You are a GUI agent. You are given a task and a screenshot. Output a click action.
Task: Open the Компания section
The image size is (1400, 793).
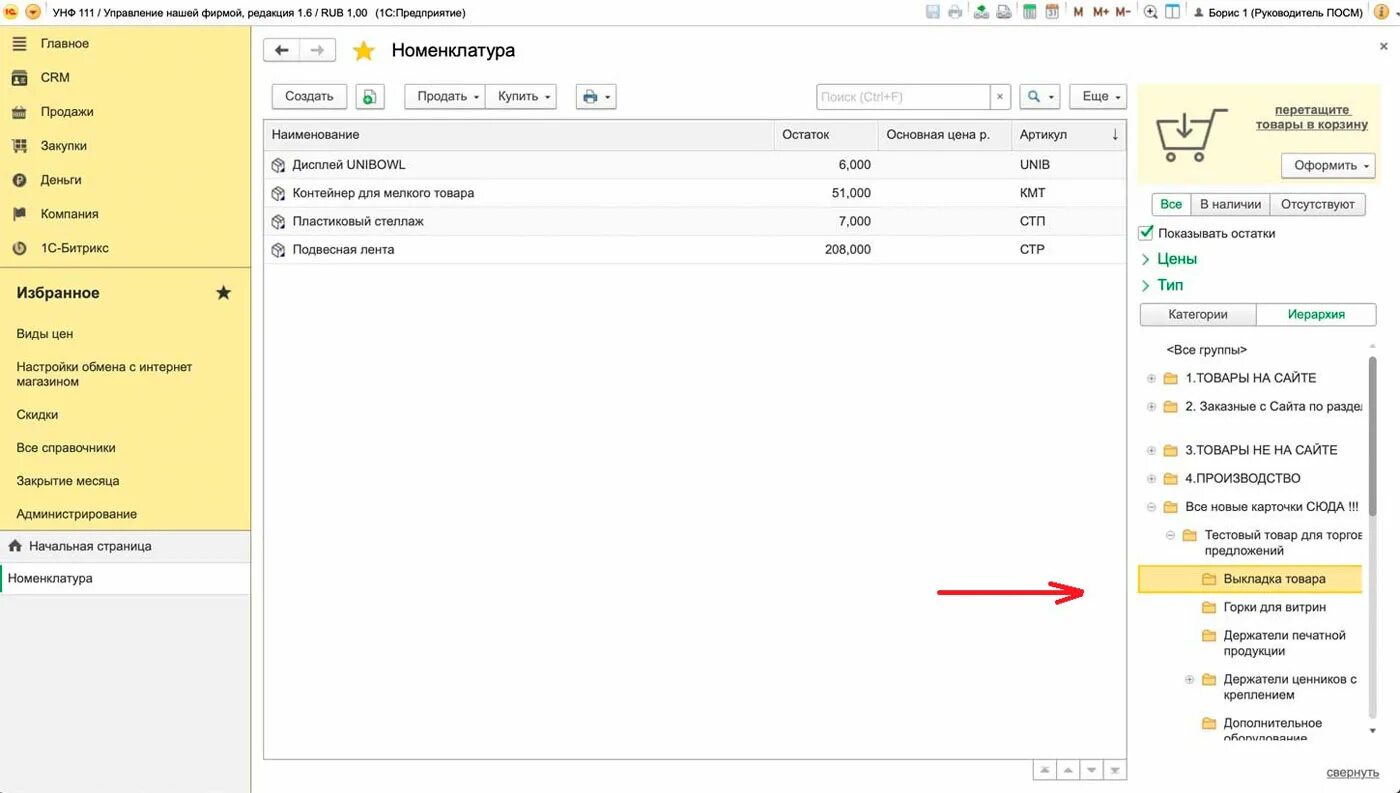pyautogui.click(x=69, y=214)
